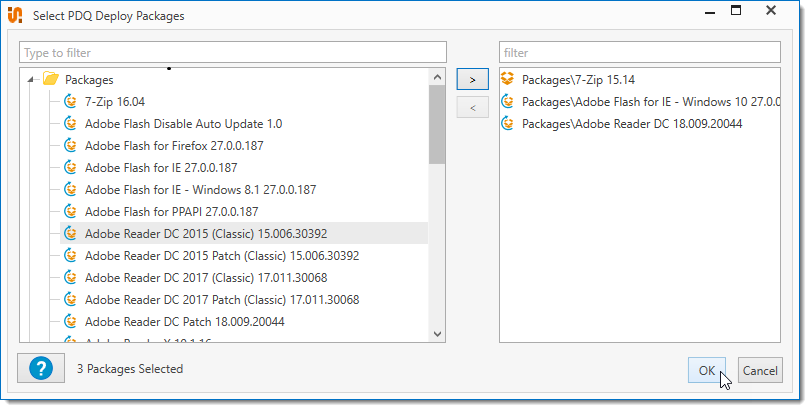Click the Adobe Flash for Firefox package icon

pyautogui.click(x=71, y=145)
